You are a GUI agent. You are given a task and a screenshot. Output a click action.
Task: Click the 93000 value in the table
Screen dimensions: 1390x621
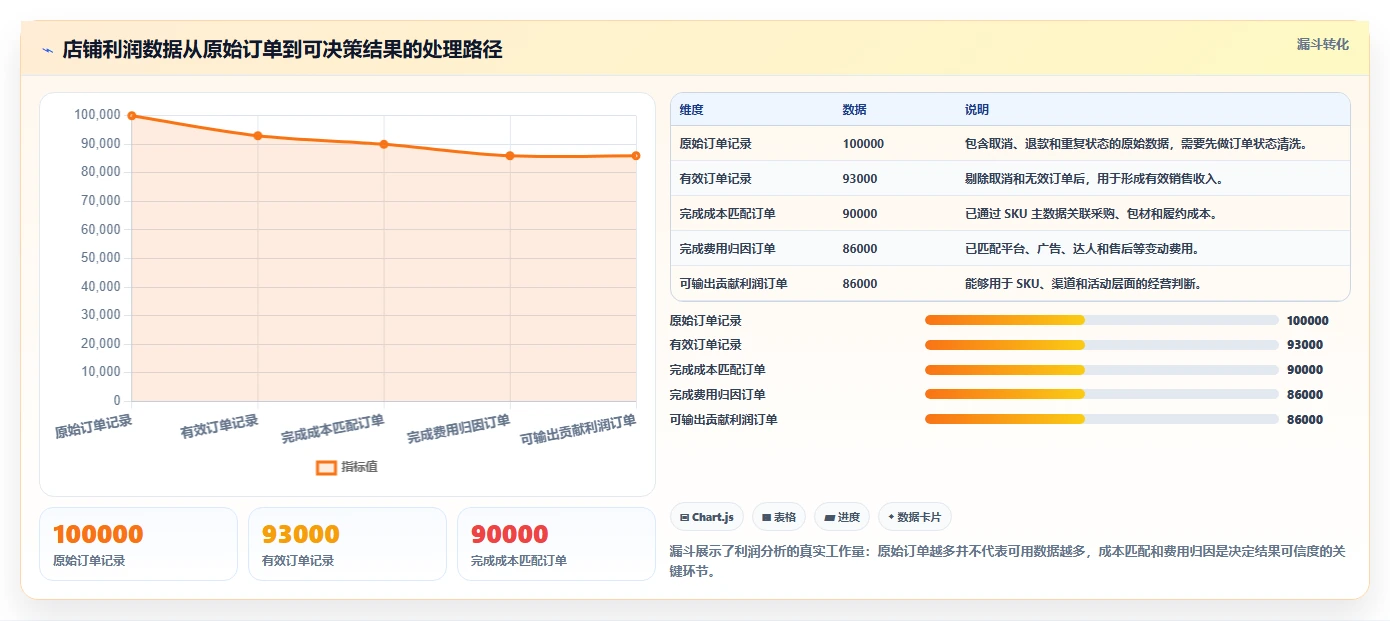point(860,179)
